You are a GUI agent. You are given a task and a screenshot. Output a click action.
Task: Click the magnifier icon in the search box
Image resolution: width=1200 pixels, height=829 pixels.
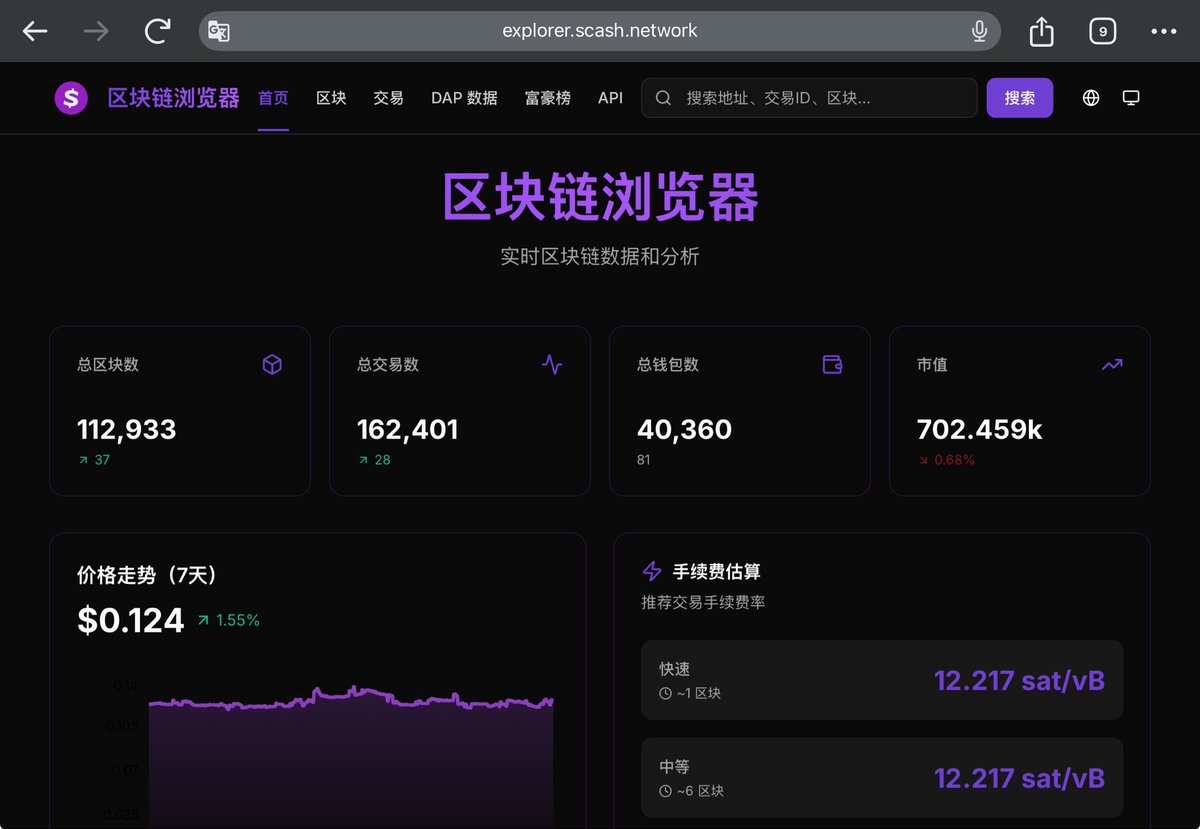click(663, 98)
